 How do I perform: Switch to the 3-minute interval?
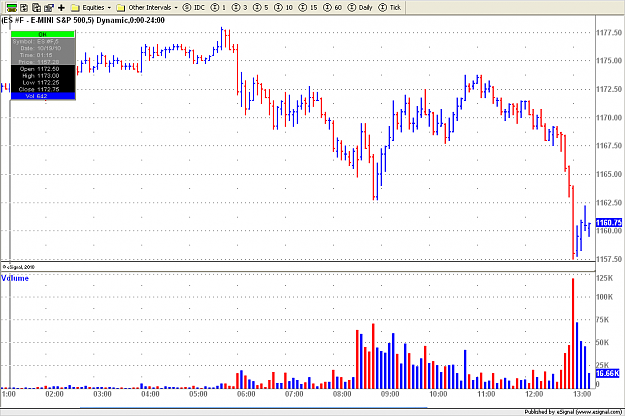coord(240,7)
